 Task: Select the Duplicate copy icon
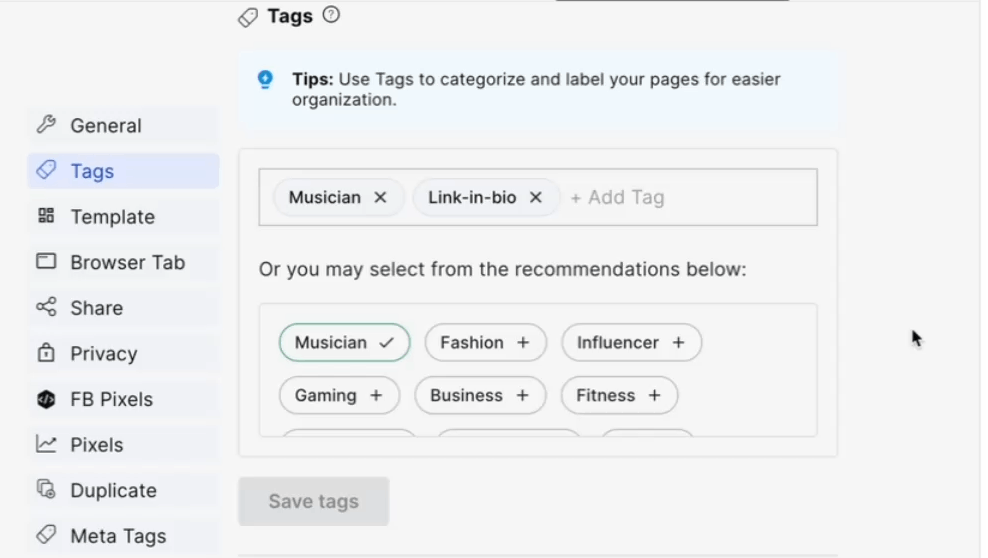point(46,489)
